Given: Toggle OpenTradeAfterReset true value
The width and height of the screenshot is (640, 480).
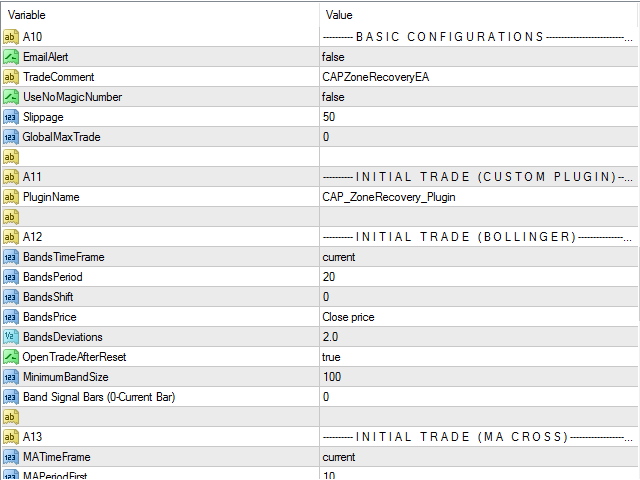Looking at the screenshot, I should (479, 357).
